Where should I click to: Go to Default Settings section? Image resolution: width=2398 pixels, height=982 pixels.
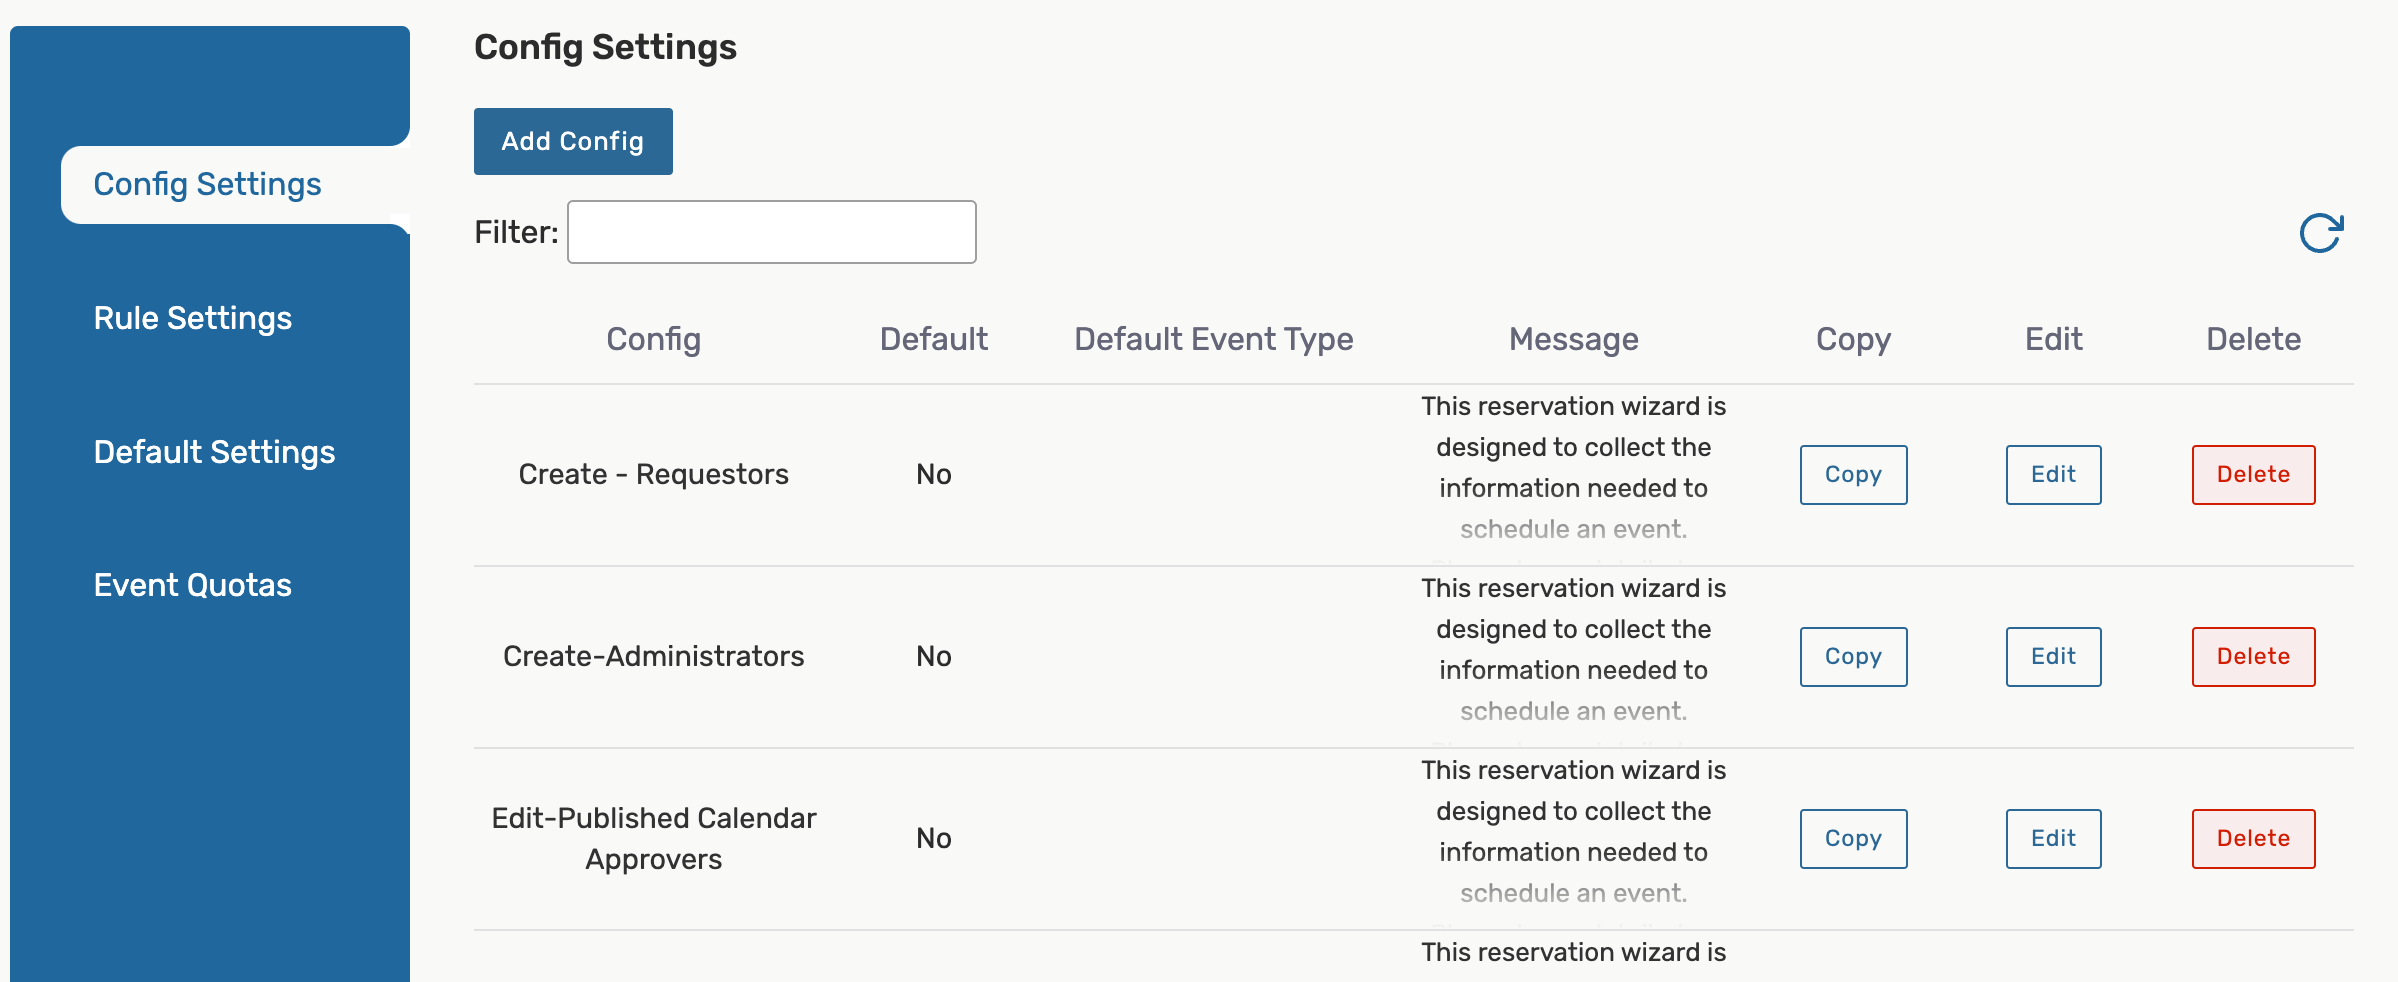point(214,452)
